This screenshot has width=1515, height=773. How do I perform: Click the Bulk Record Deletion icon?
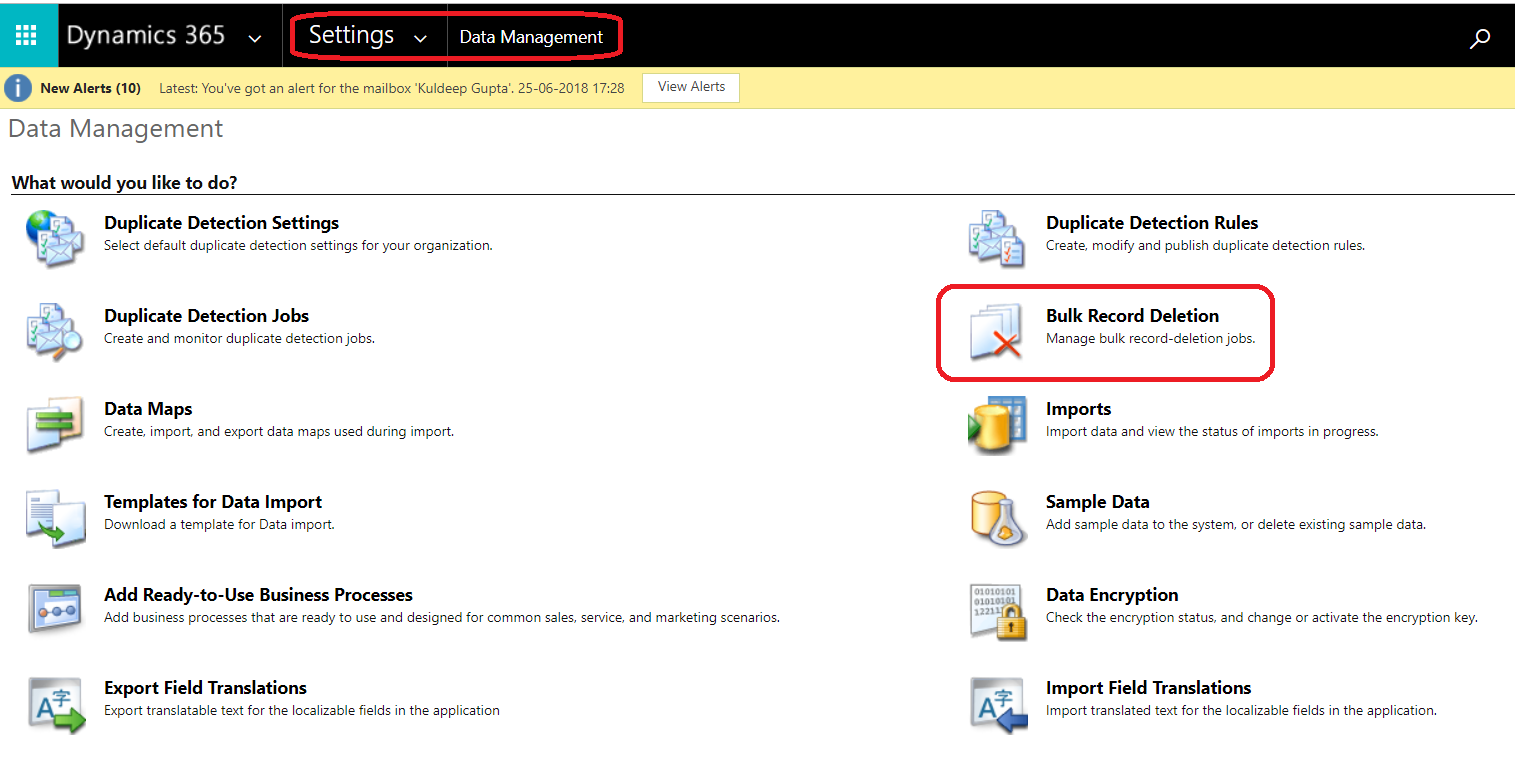click(x=997, y=331)
